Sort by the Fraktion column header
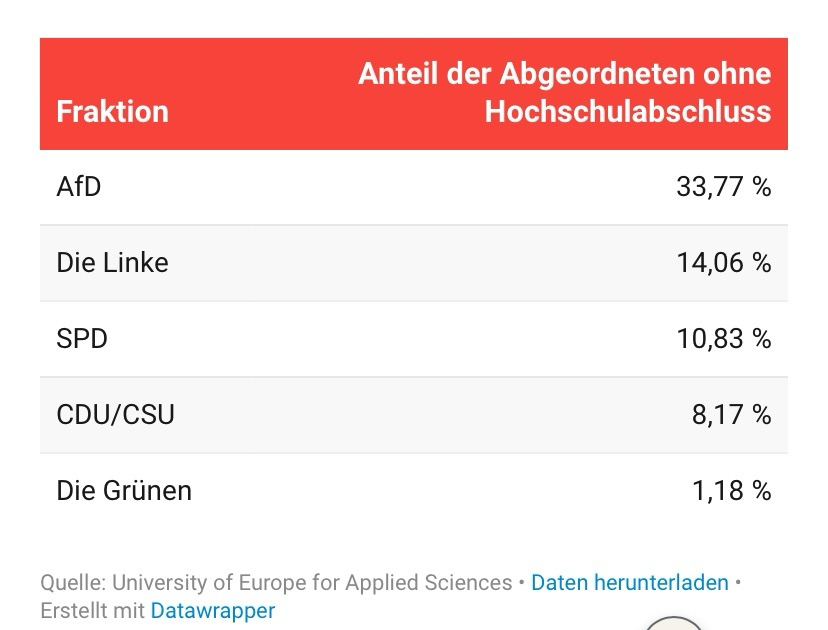828x630 pixels. point(112,111)
